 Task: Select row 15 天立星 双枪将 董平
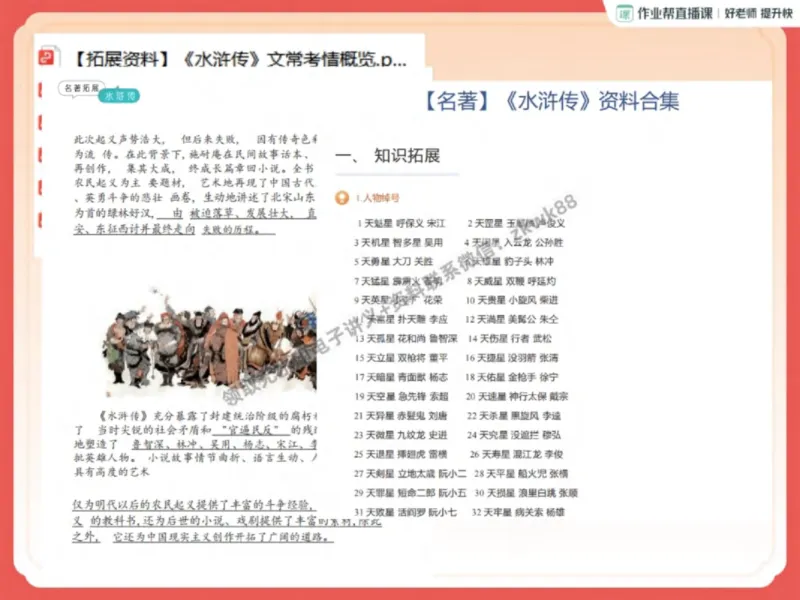point(401,358)
